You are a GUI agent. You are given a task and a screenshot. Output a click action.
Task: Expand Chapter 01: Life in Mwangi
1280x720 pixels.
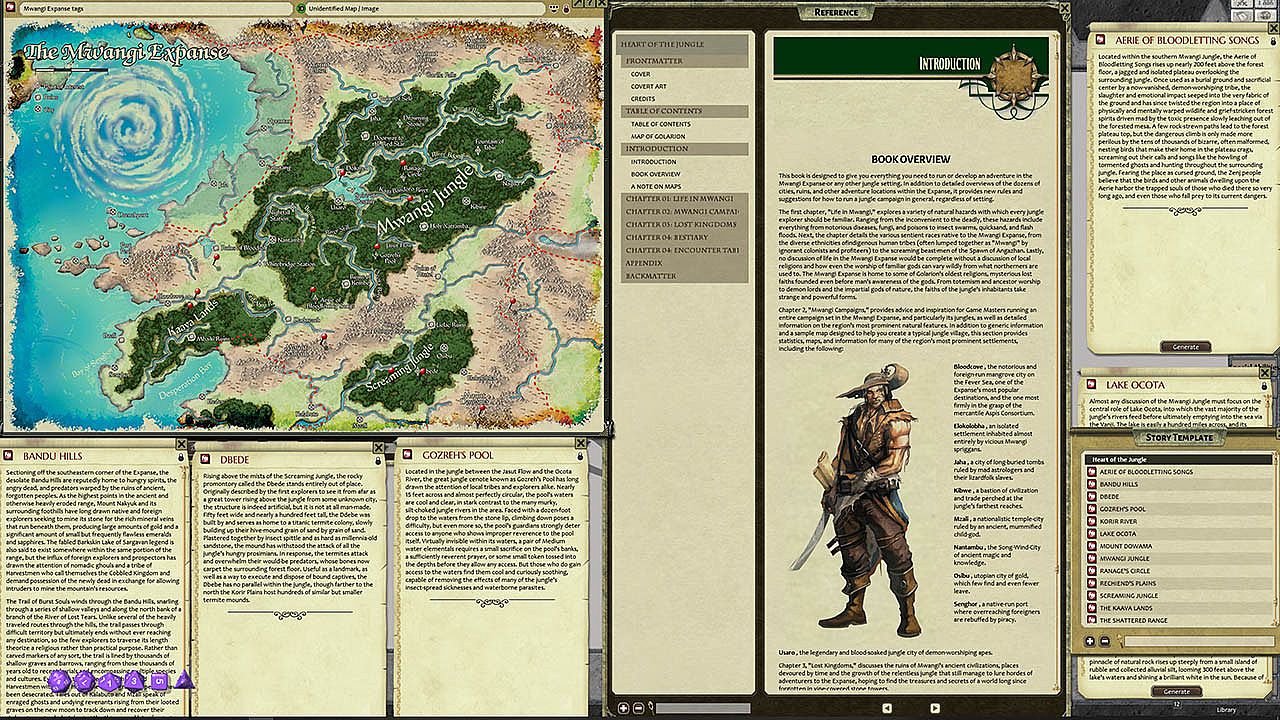coord(684,199)
